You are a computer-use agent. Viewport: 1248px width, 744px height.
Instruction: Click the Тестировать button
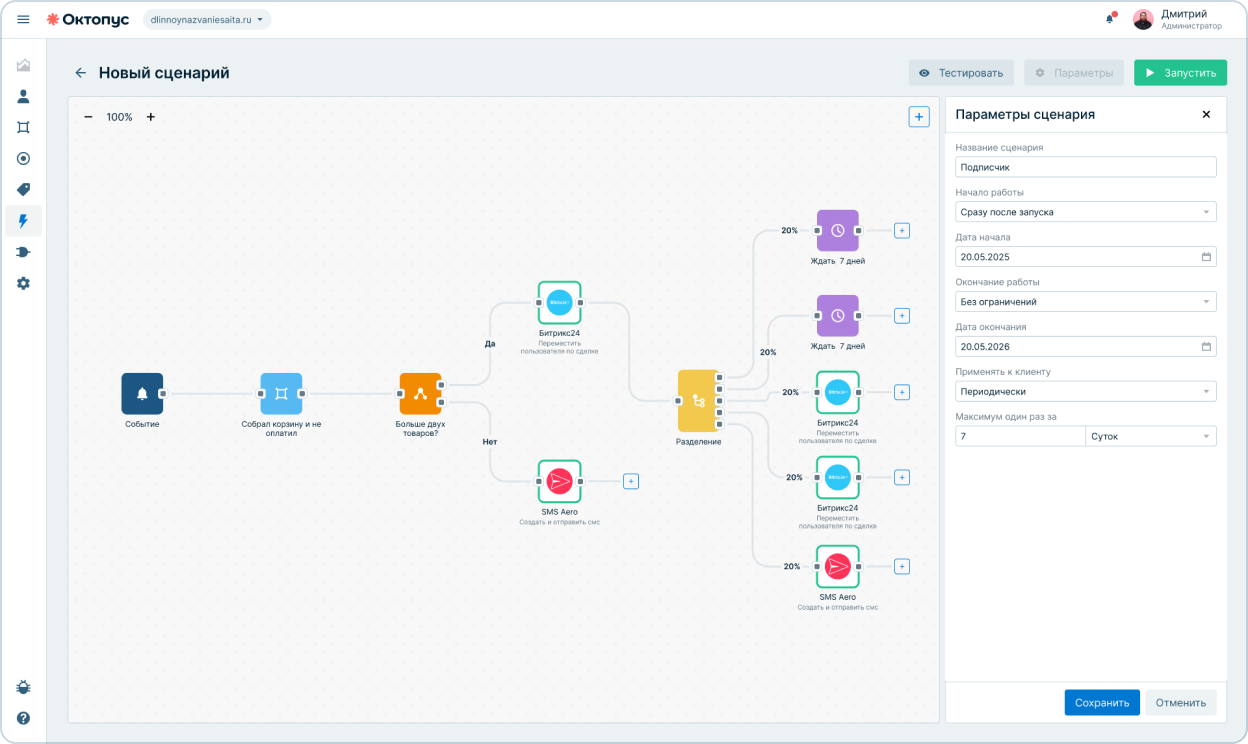(x=961, y=73)
